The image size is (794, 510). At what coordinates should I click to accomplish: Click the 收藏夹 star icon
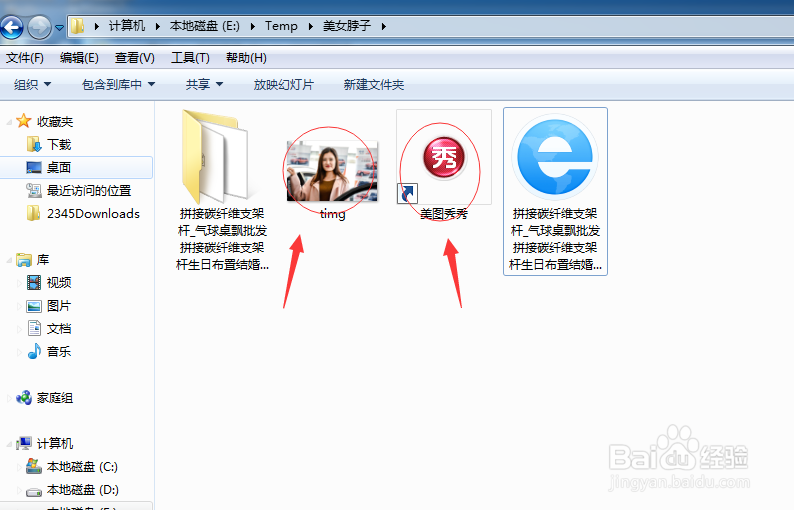click(24, 121)
